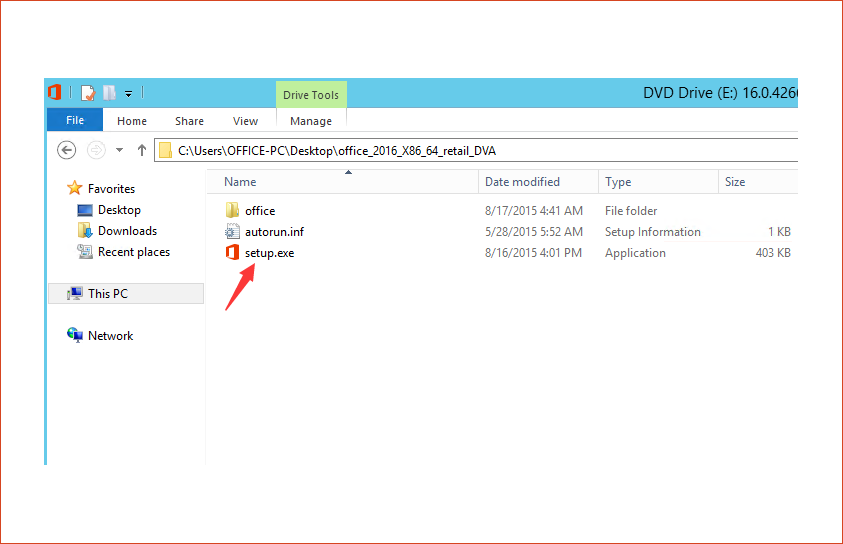This screenshot has width=843, height=544.
Task: Open the recent locations dropdown arrow
Action: tap(119, 150)
